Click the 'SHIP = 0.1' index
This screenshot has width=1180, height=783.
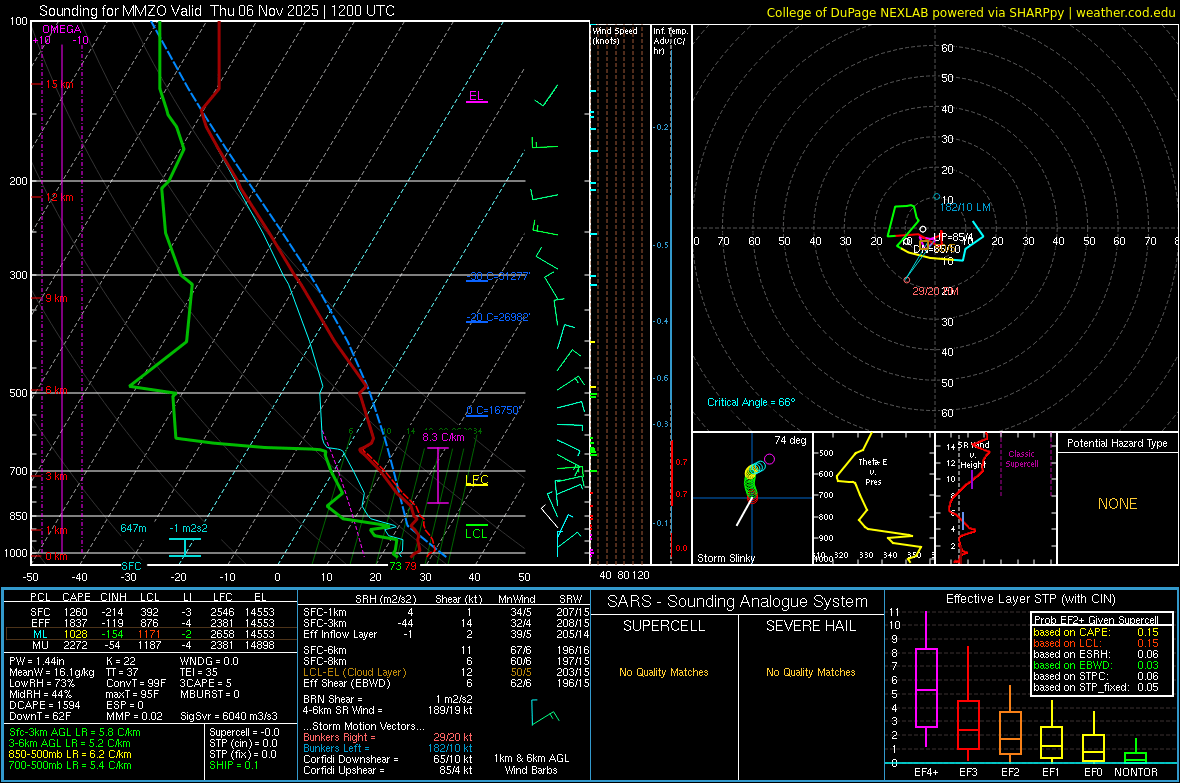(234, 765)
